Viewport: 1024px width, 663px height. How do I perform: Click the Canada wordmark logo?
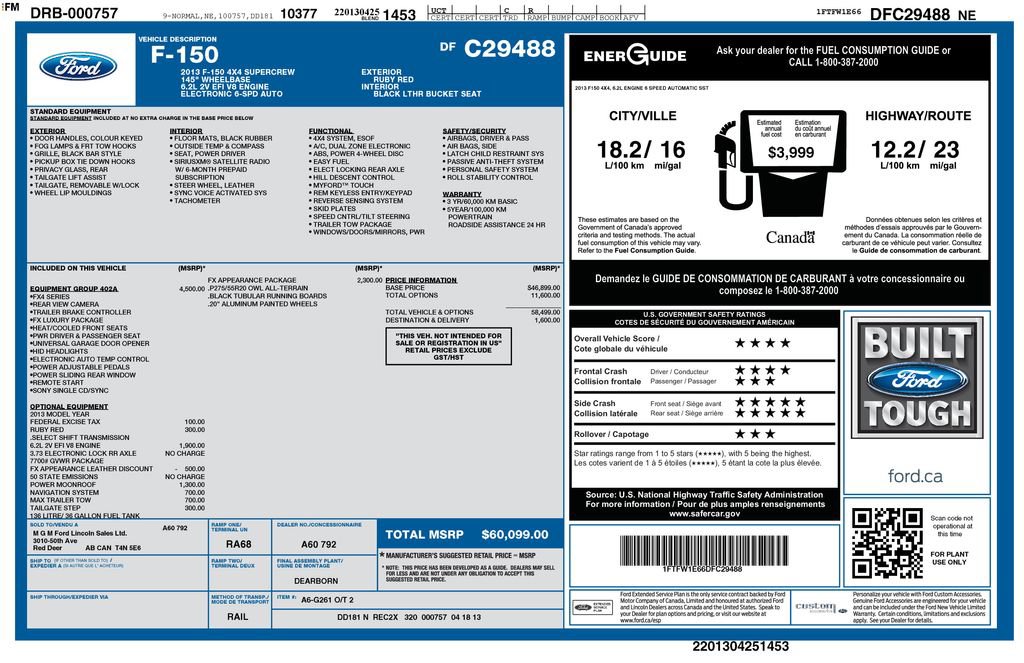[793, 236]
